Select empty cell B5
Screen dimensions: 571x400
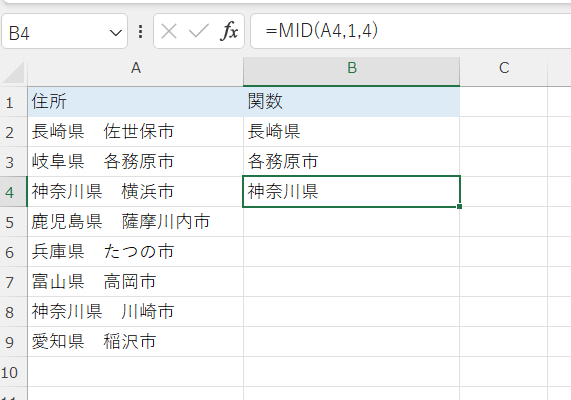[352, 222]
